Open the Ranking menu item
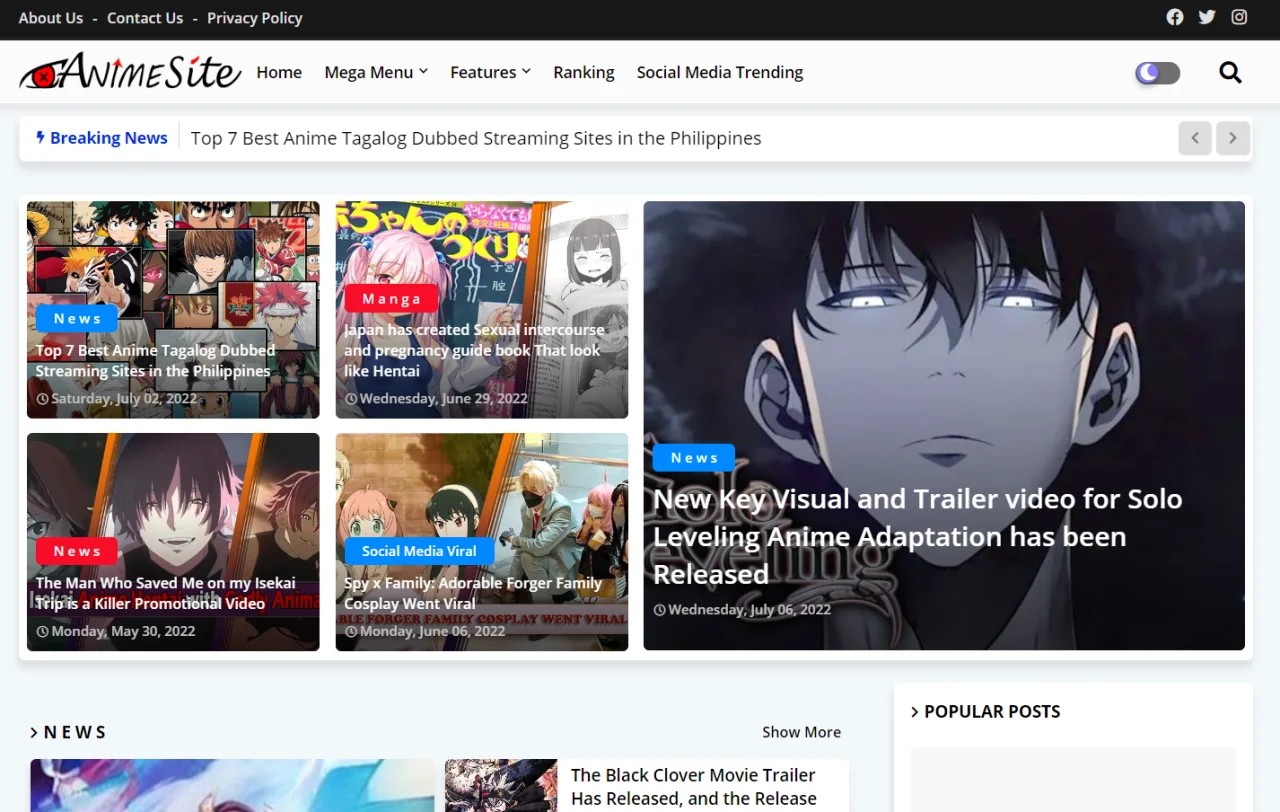The width and height of the screenshot is (1280, 812). (584, 72)
